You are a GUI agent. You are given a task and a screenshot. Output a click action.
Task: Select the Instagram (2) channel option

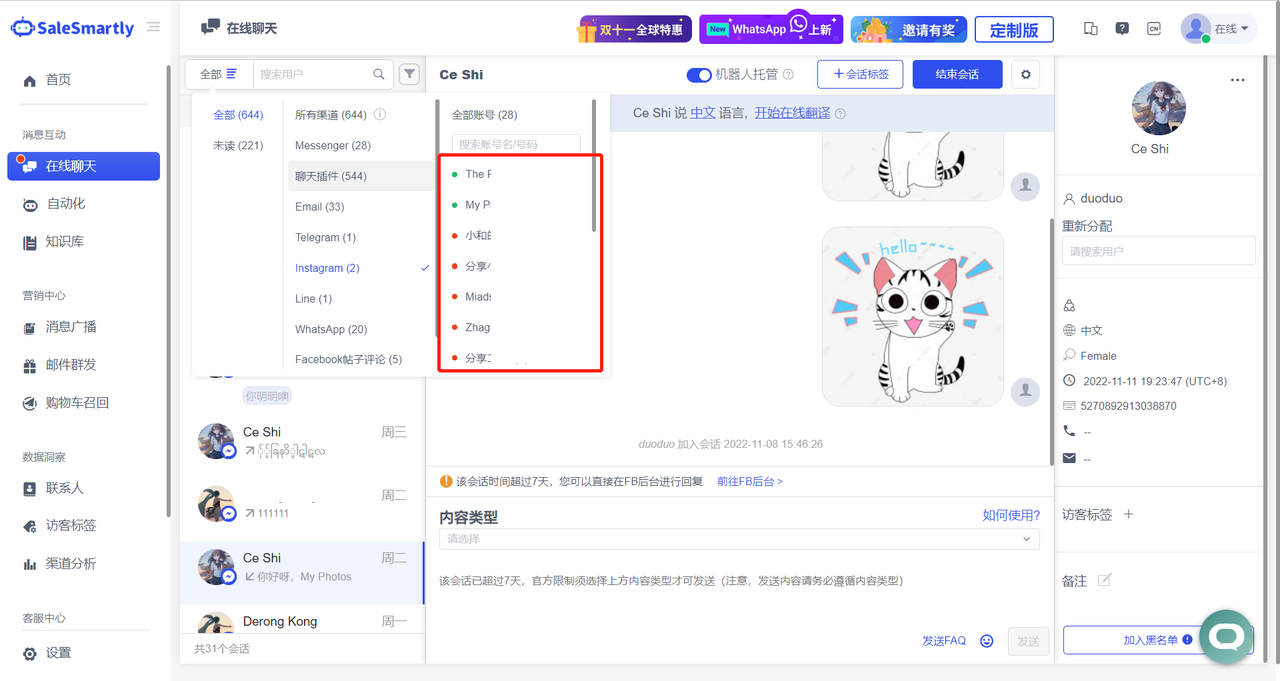coord(327,268)
